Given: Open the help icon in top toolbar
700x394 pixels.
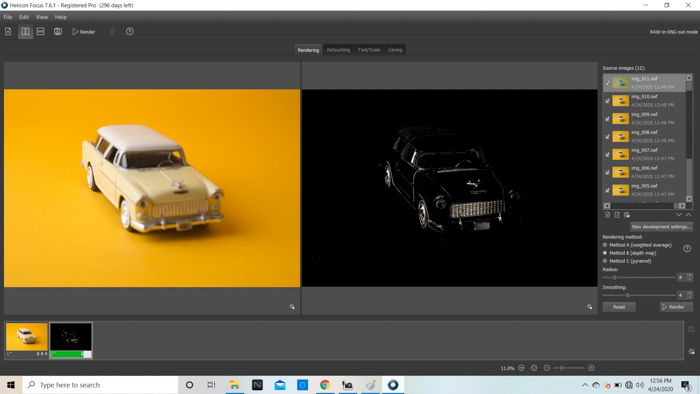Looking at the screenshot, I should tap(129, 32).
